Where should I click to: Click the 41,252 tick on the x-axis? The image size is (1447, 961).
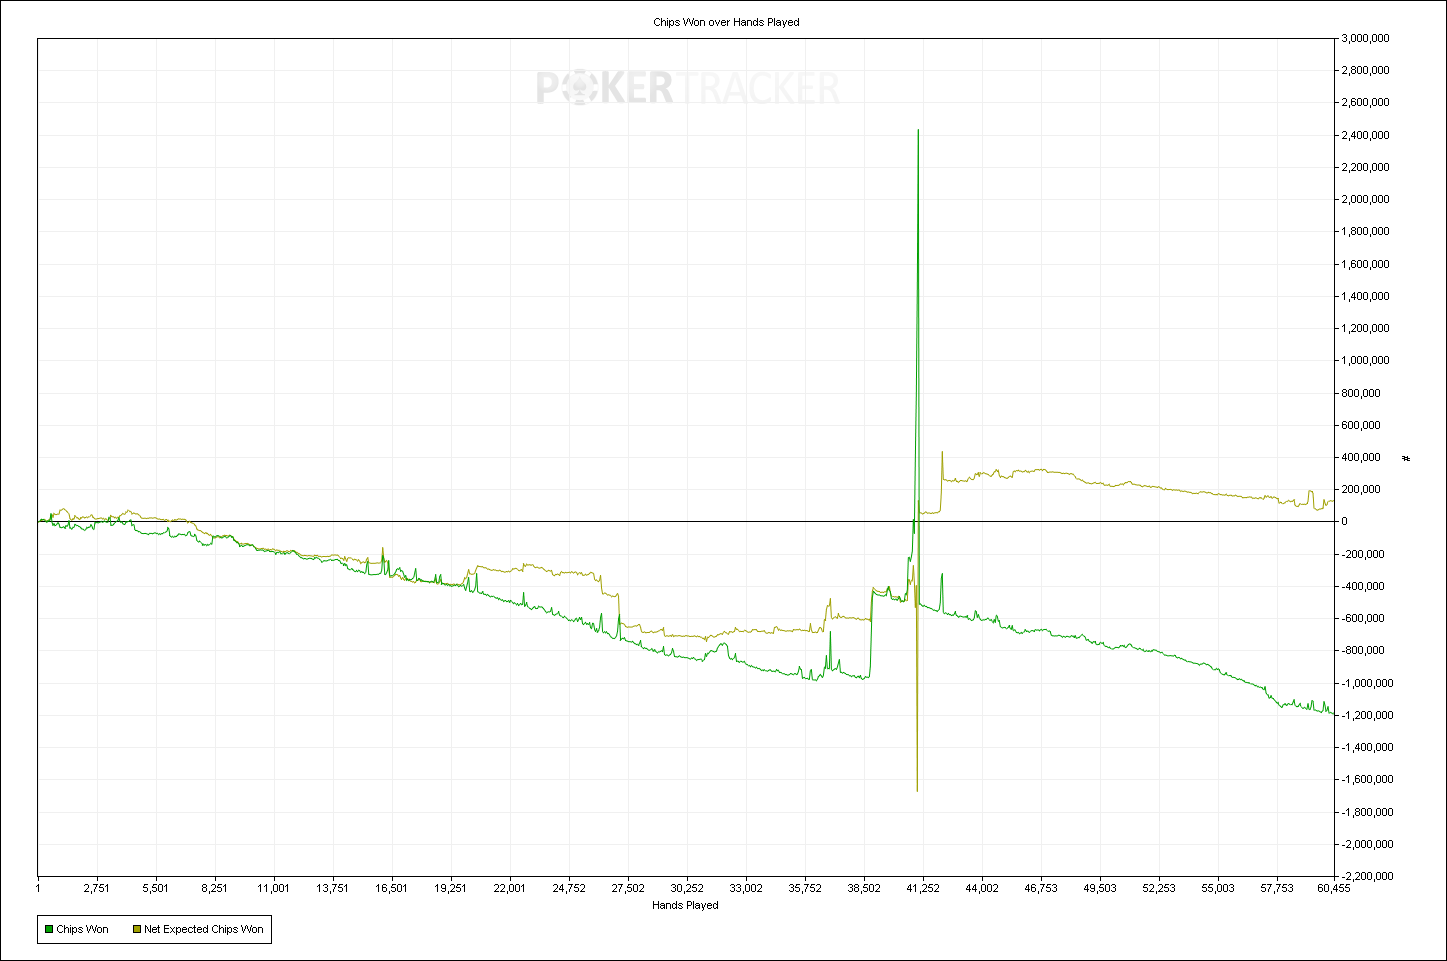pyautogui.click(x=923, y=887)
